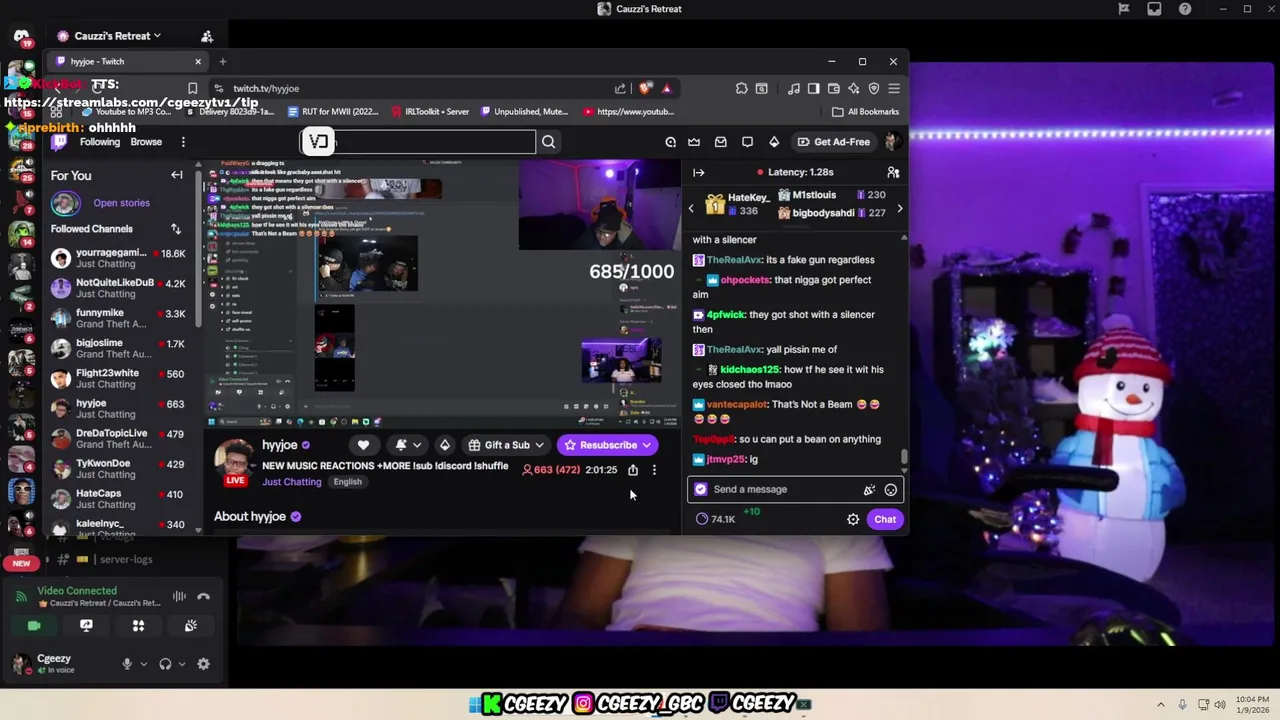Click Bits cheer button beside Gift a Sub
Viewport: 1280px width, 720px height.
click(444, 445)
